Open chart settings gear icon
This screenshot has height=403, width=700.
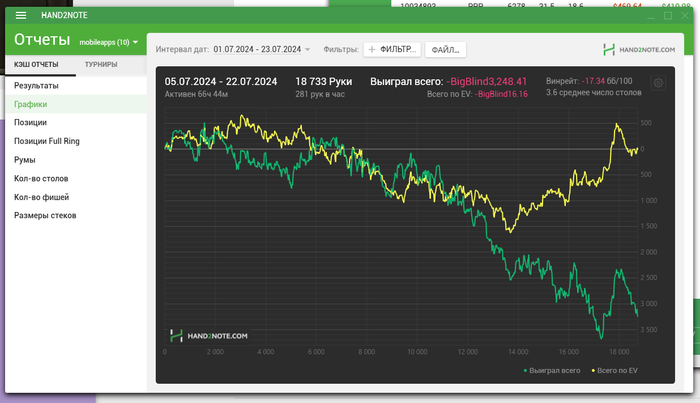coord(658,83)
